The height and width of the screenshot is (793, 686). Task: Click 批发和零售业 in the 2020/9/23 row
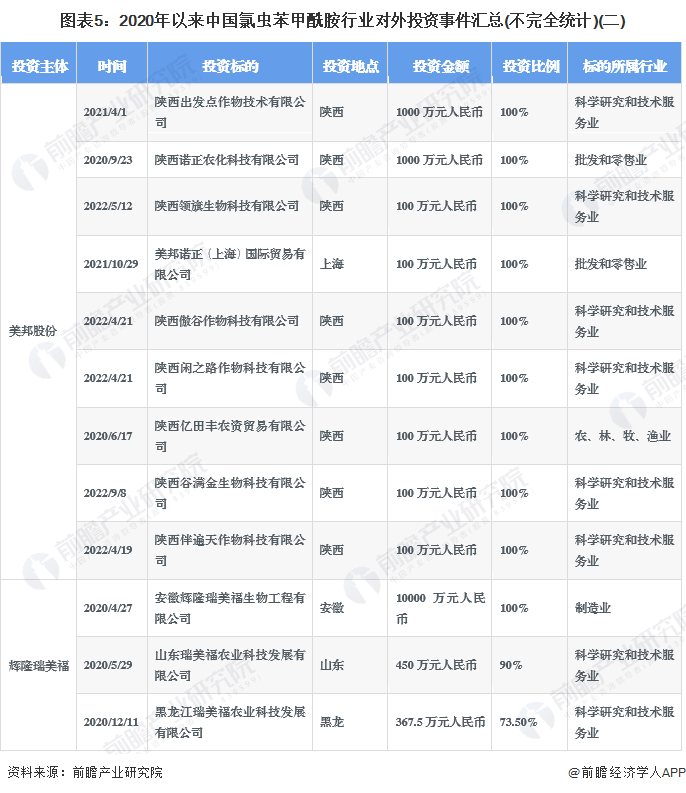point(611,160)
